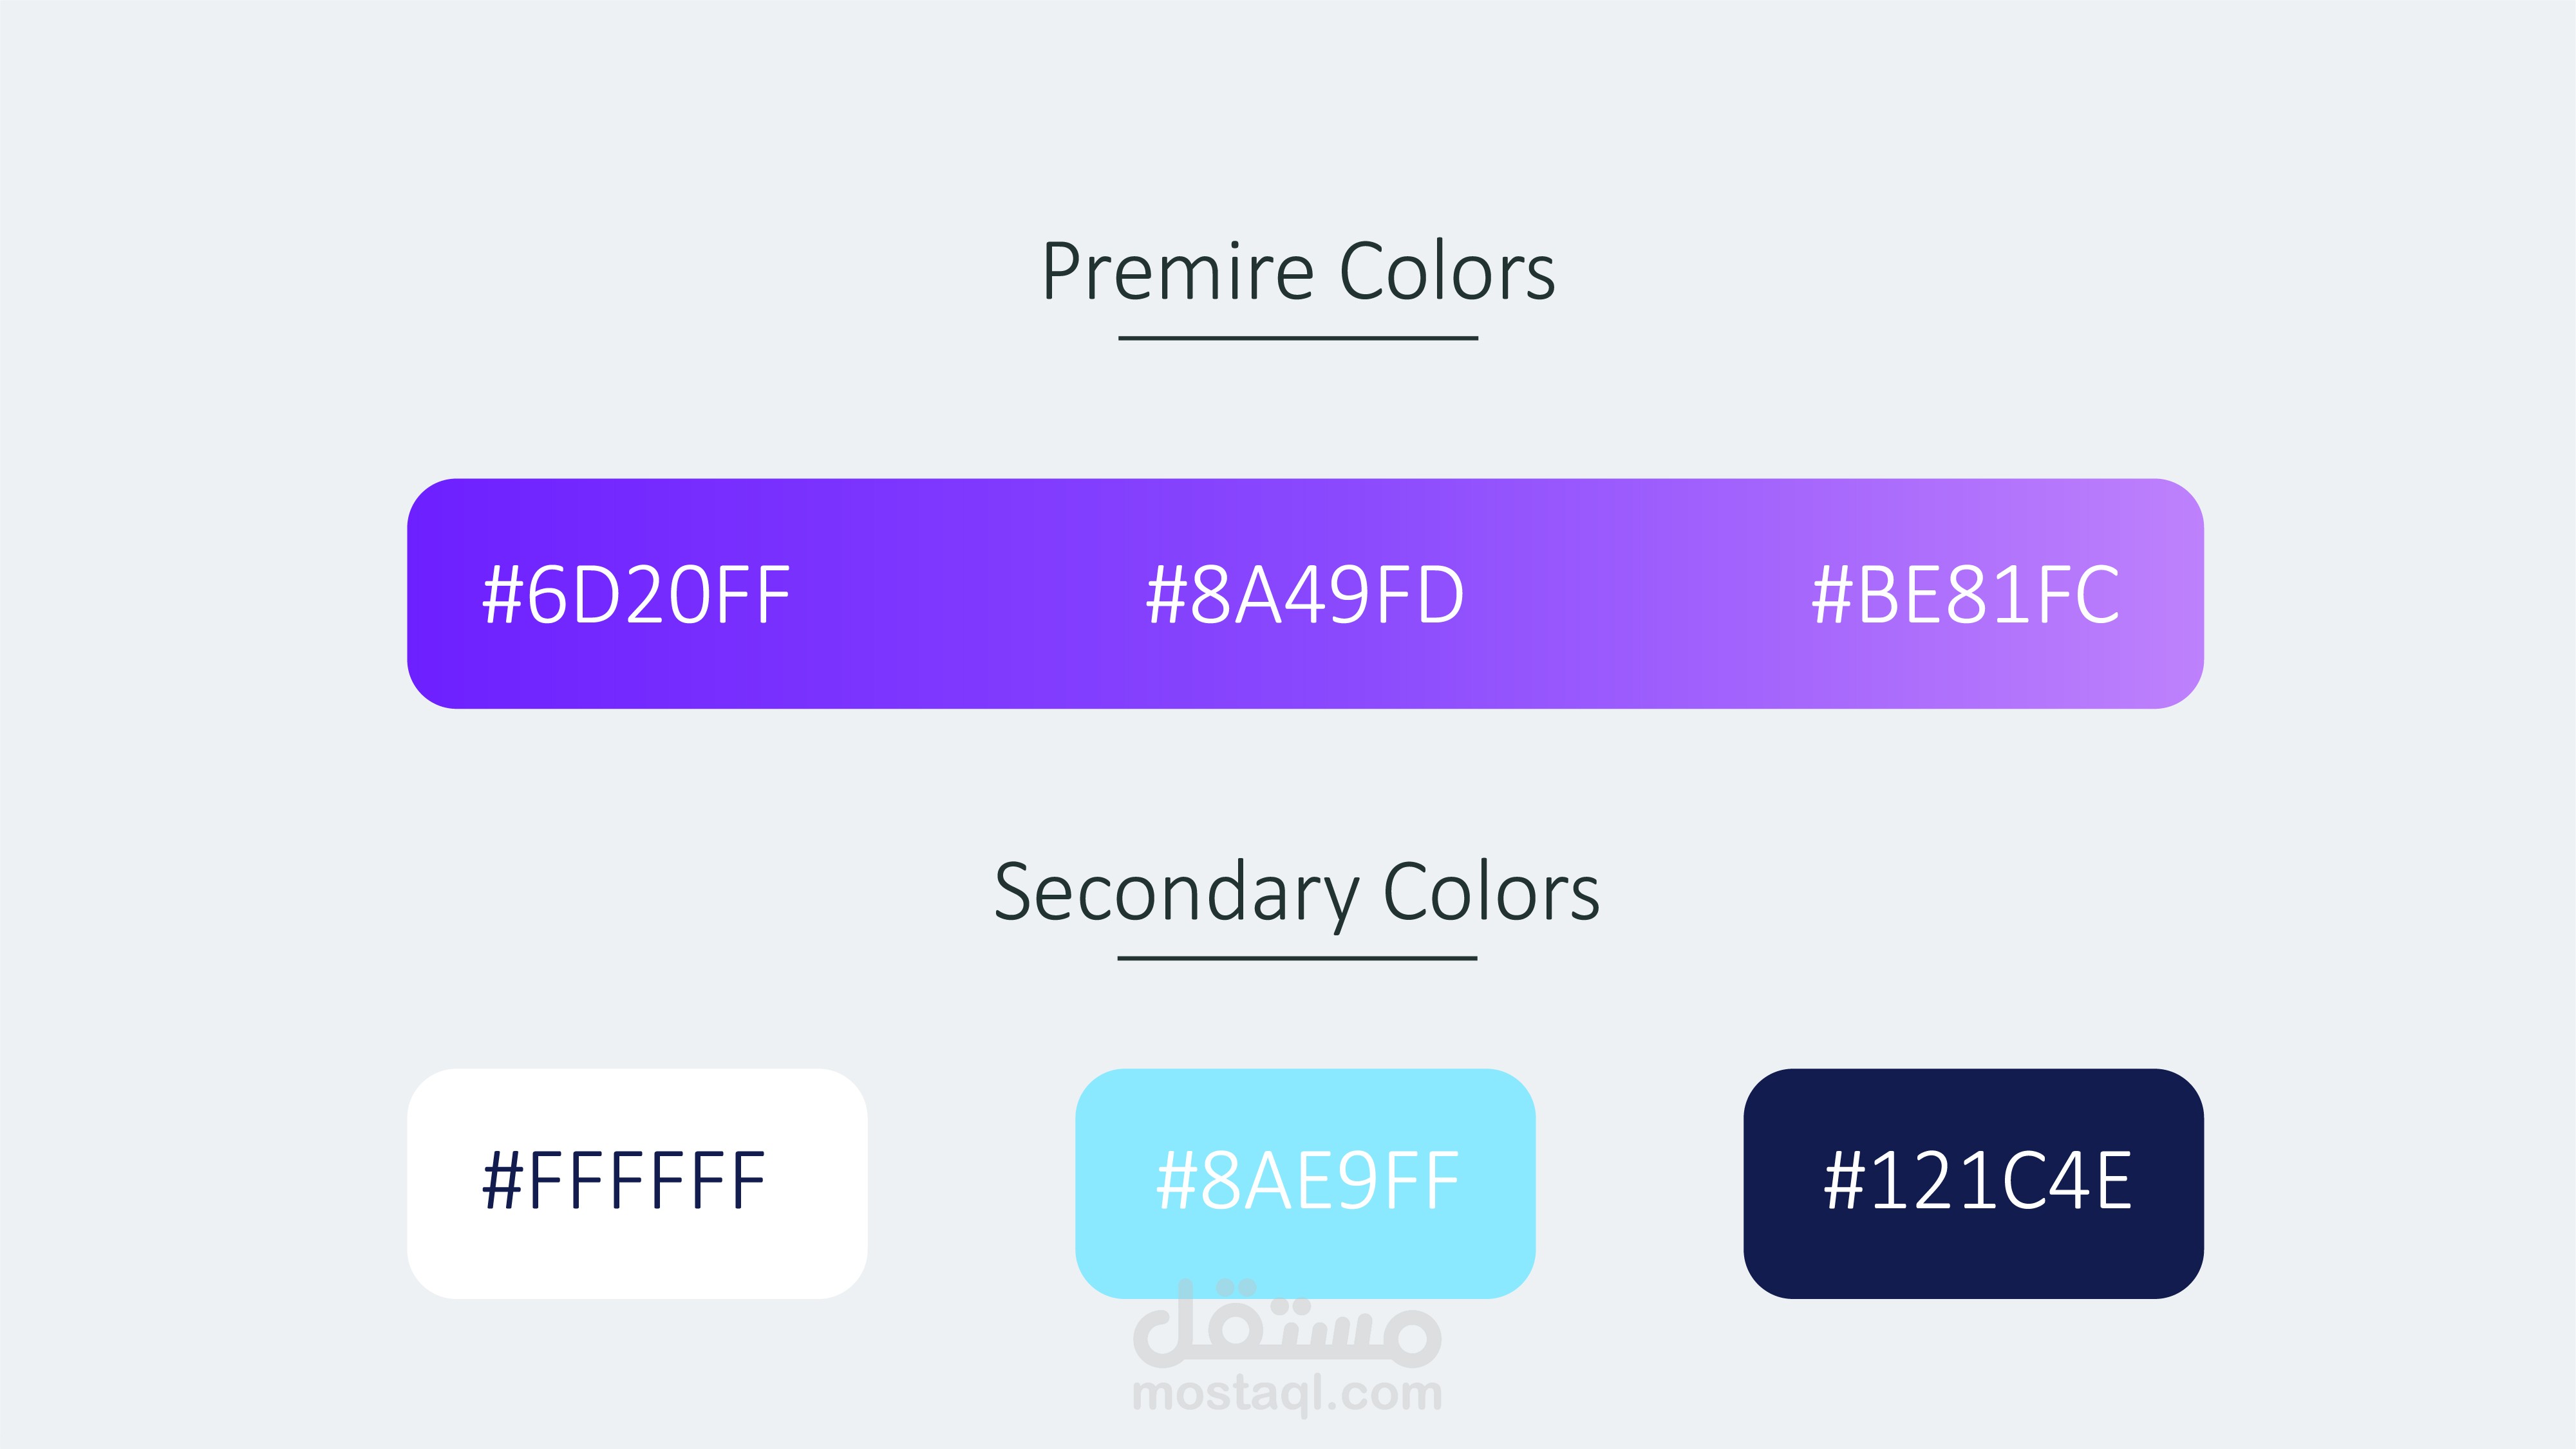Click the hash symbol on the navy swatch
Viewport: 2576px width, 1449px height.
tap(1843, 1181)
